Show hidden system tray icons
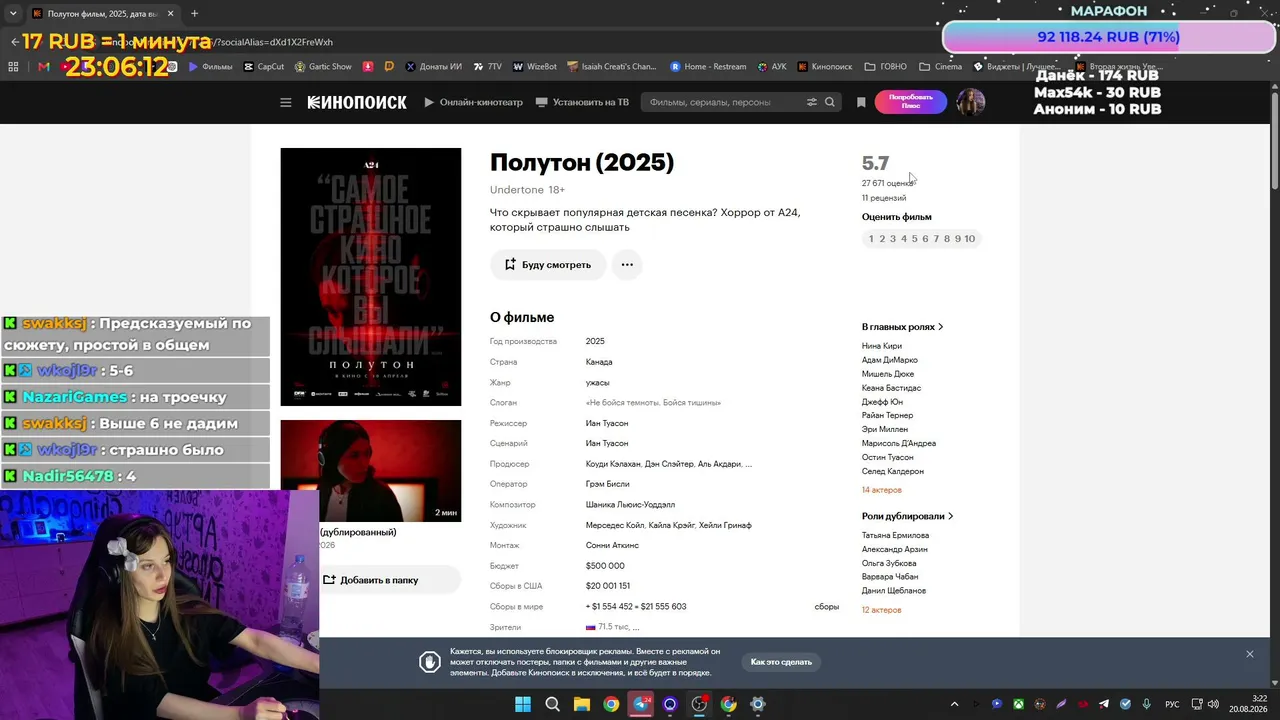The image size is (1280, 720). 954,704
